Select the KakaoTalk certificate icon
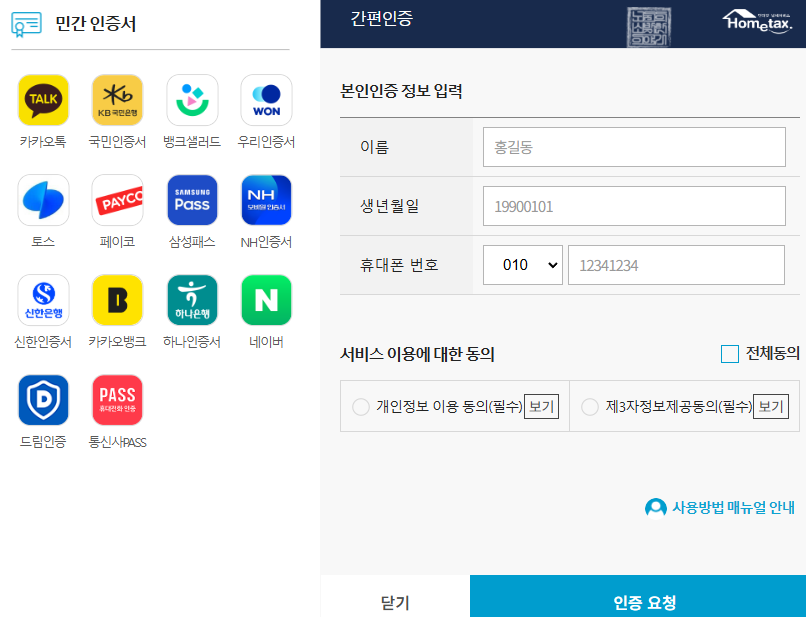The height and width of the screenshot is (617, 806). click(x=43, y=100)
